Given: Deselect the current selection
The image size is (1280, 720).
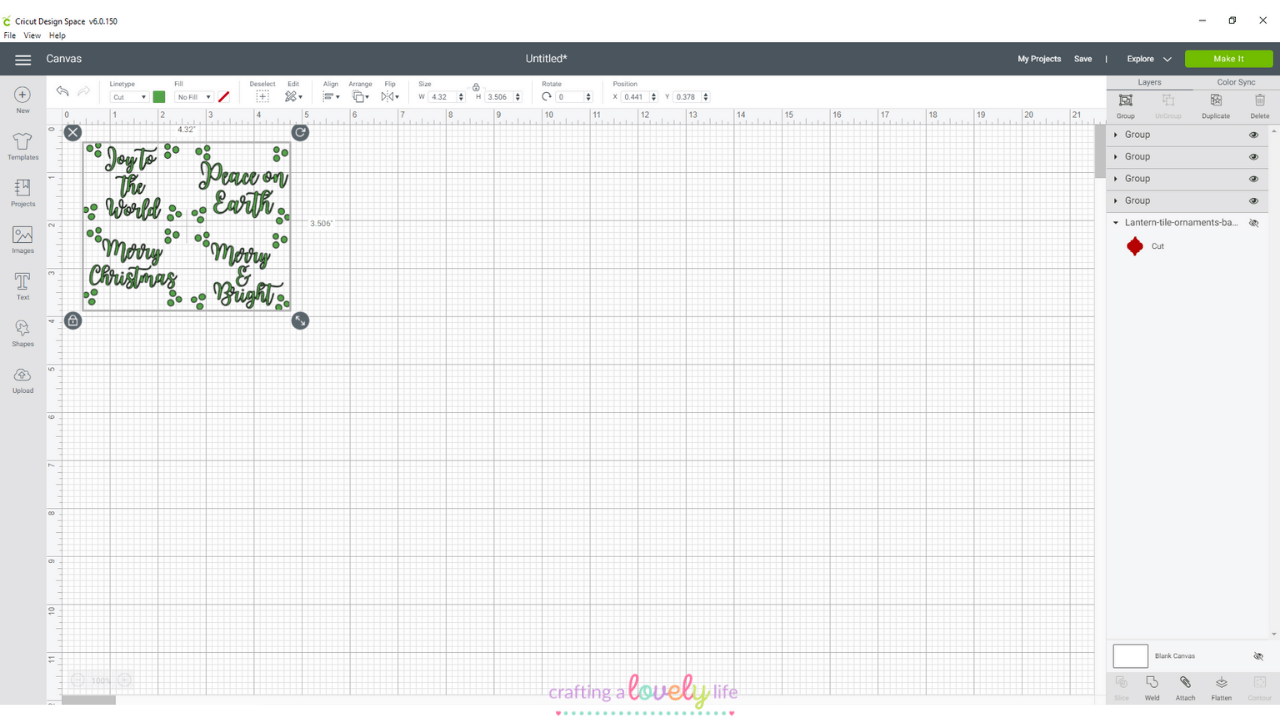Looking at the screenshot, I should (x=262, y=92).
